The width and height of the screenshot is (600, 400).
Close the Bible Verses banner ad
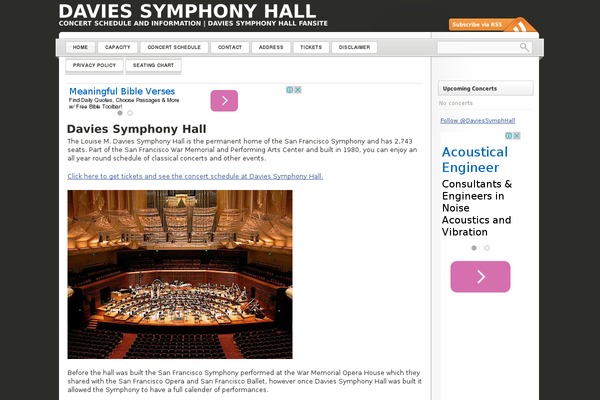point(298,90)
